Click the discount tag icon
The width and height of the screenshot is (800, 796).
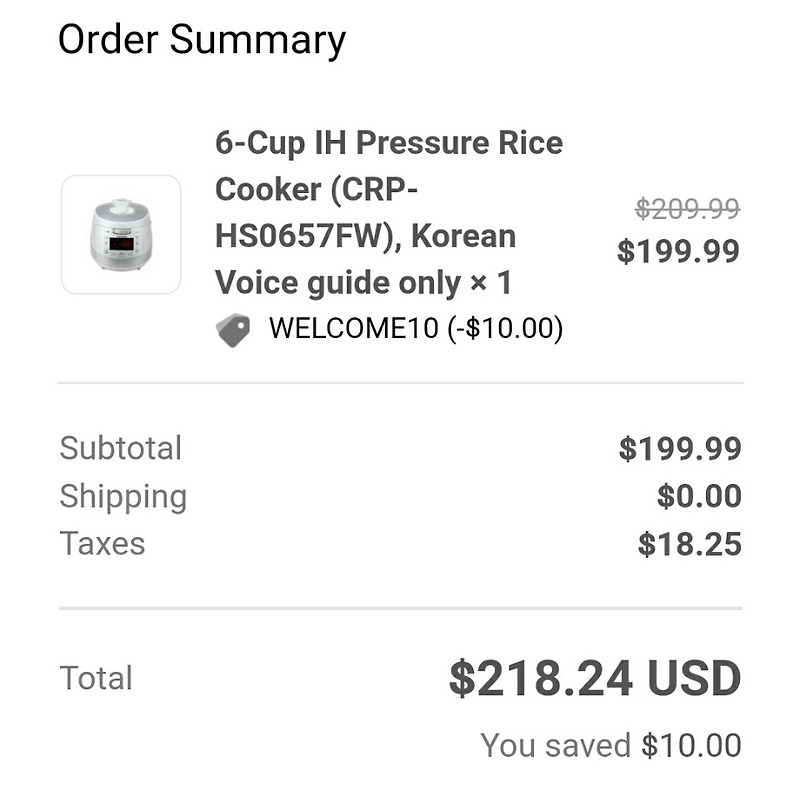point(233,329)
